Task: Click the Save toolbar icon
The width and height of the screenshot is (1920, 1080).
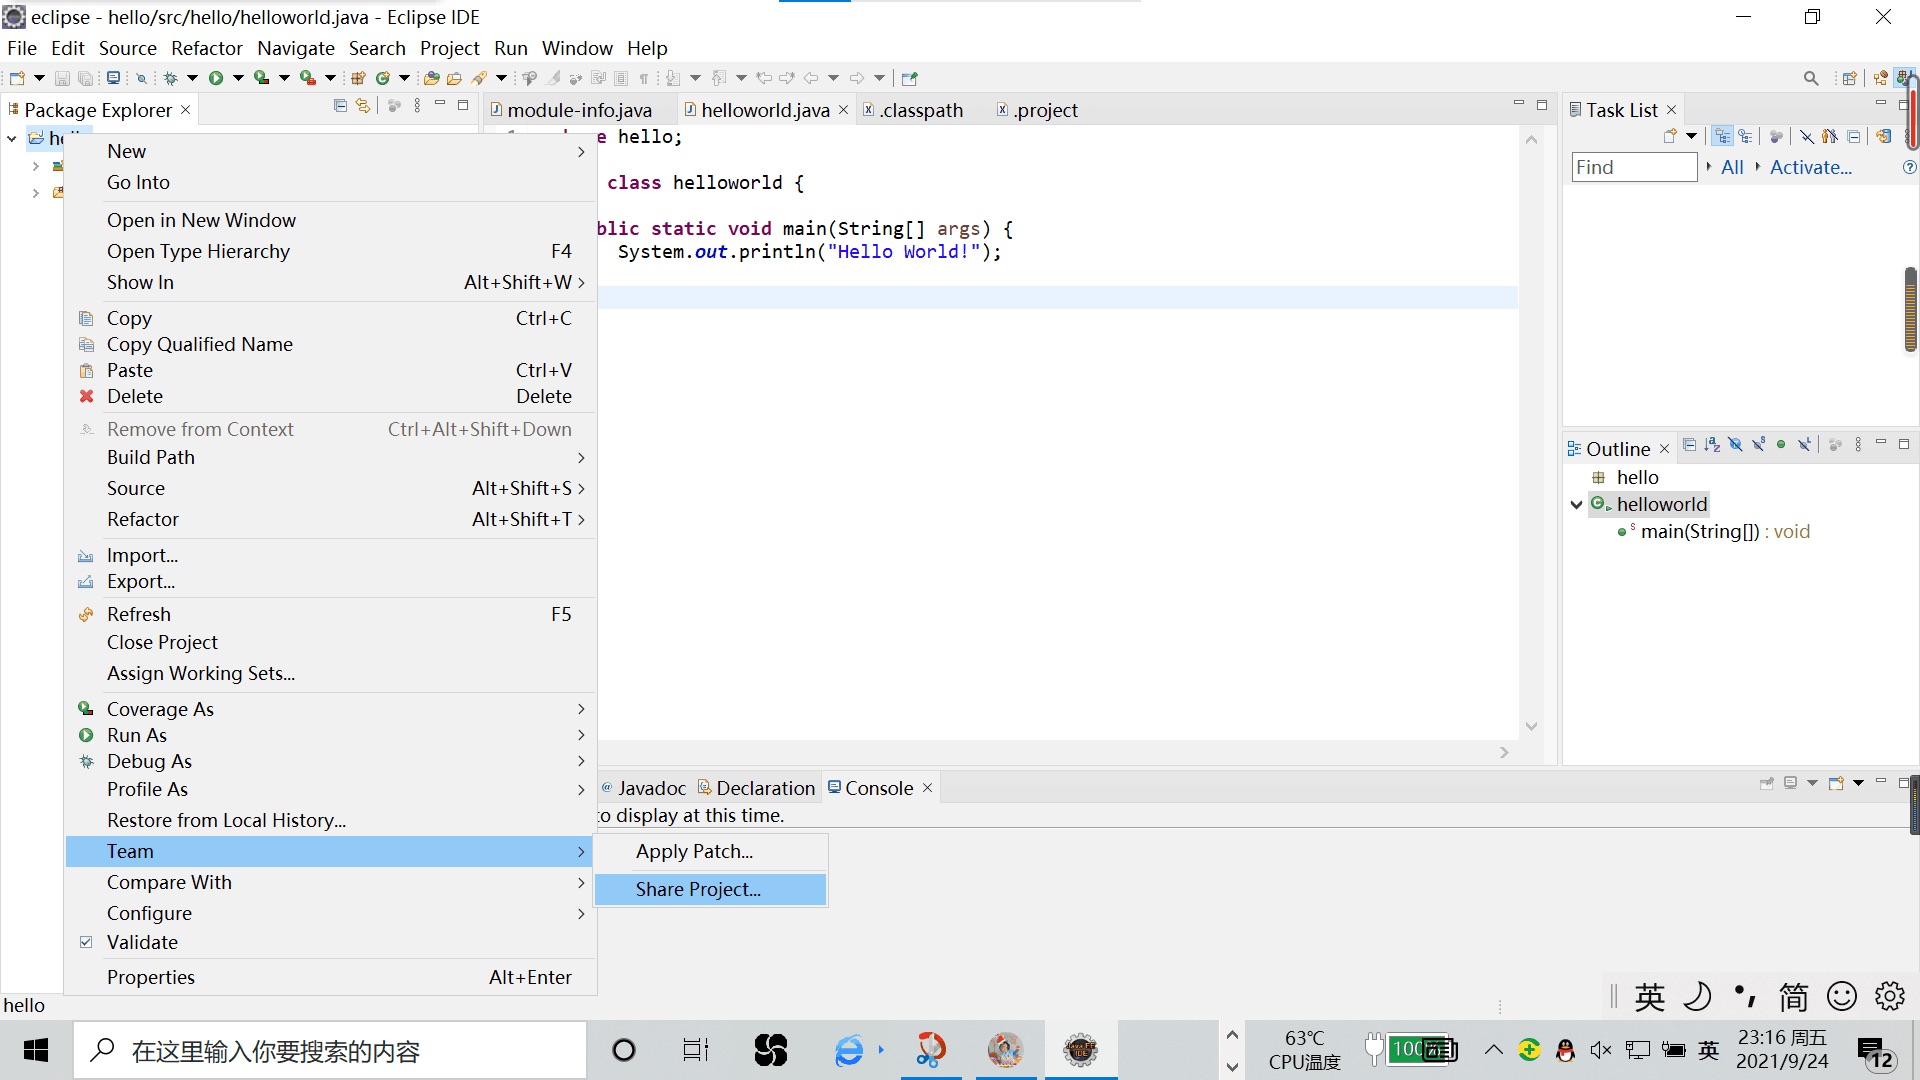Action: click(x=62, y=78)
